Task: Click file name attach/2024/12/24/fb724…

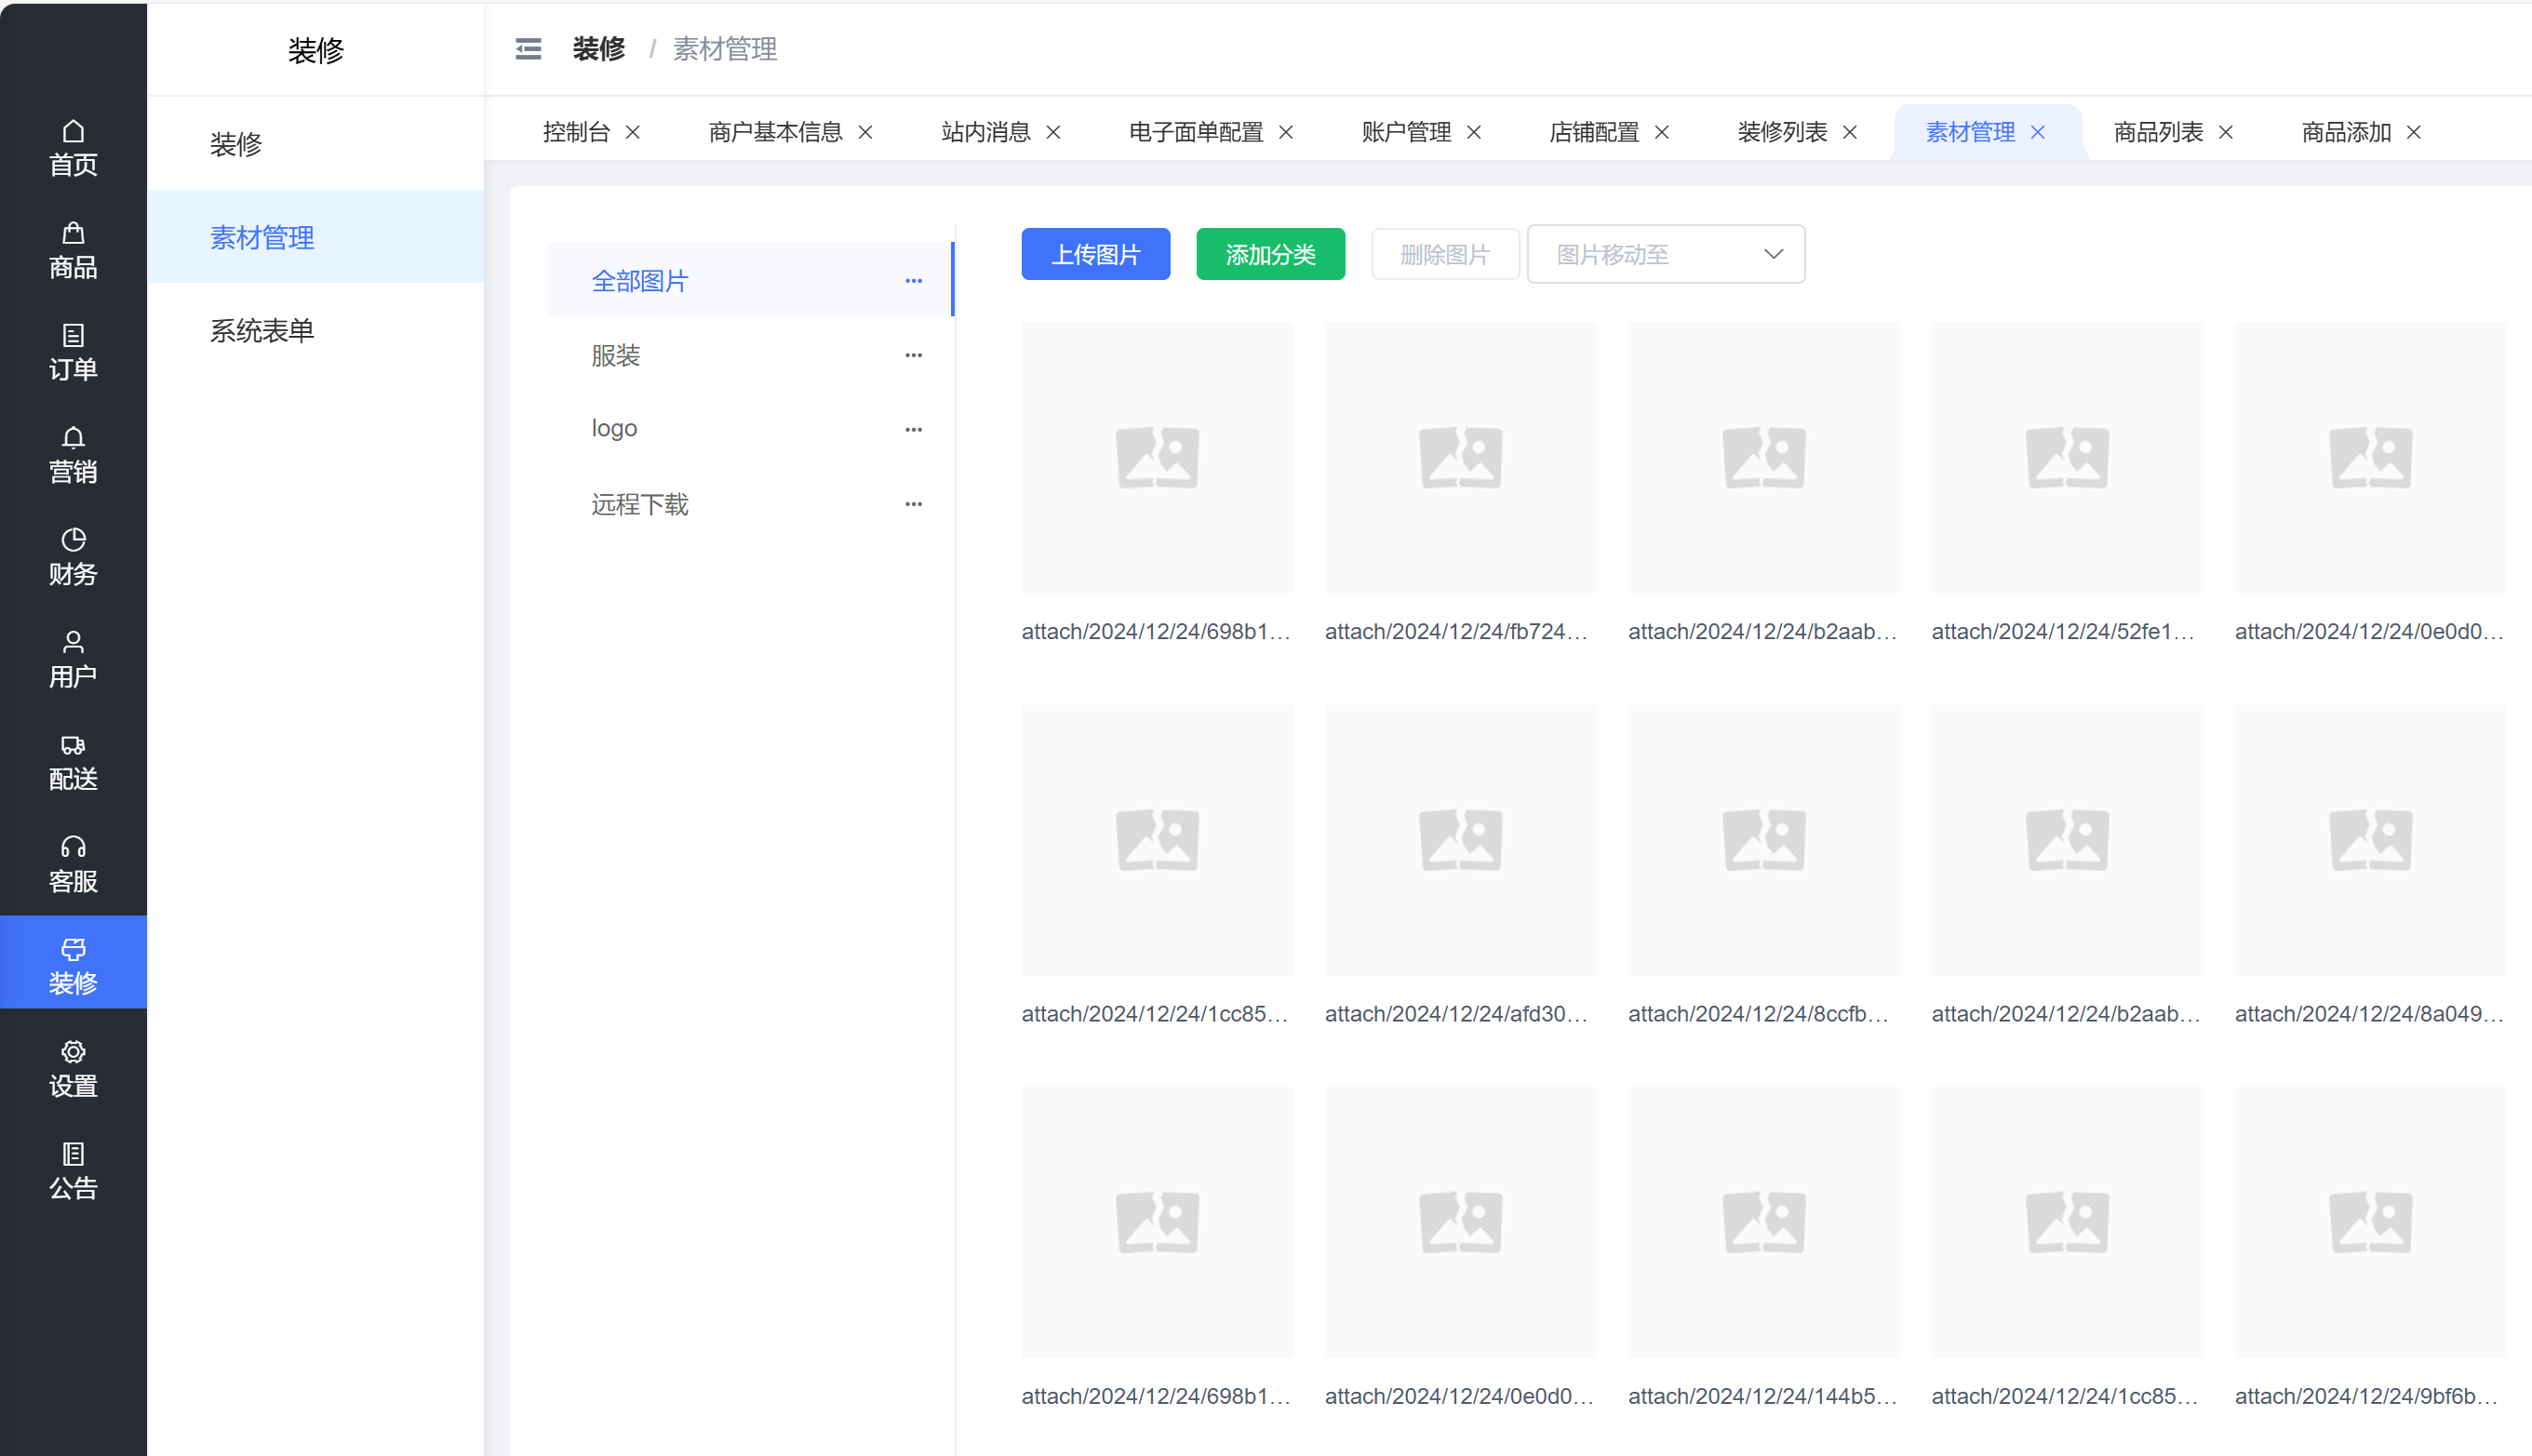Action: point(1457,631)
